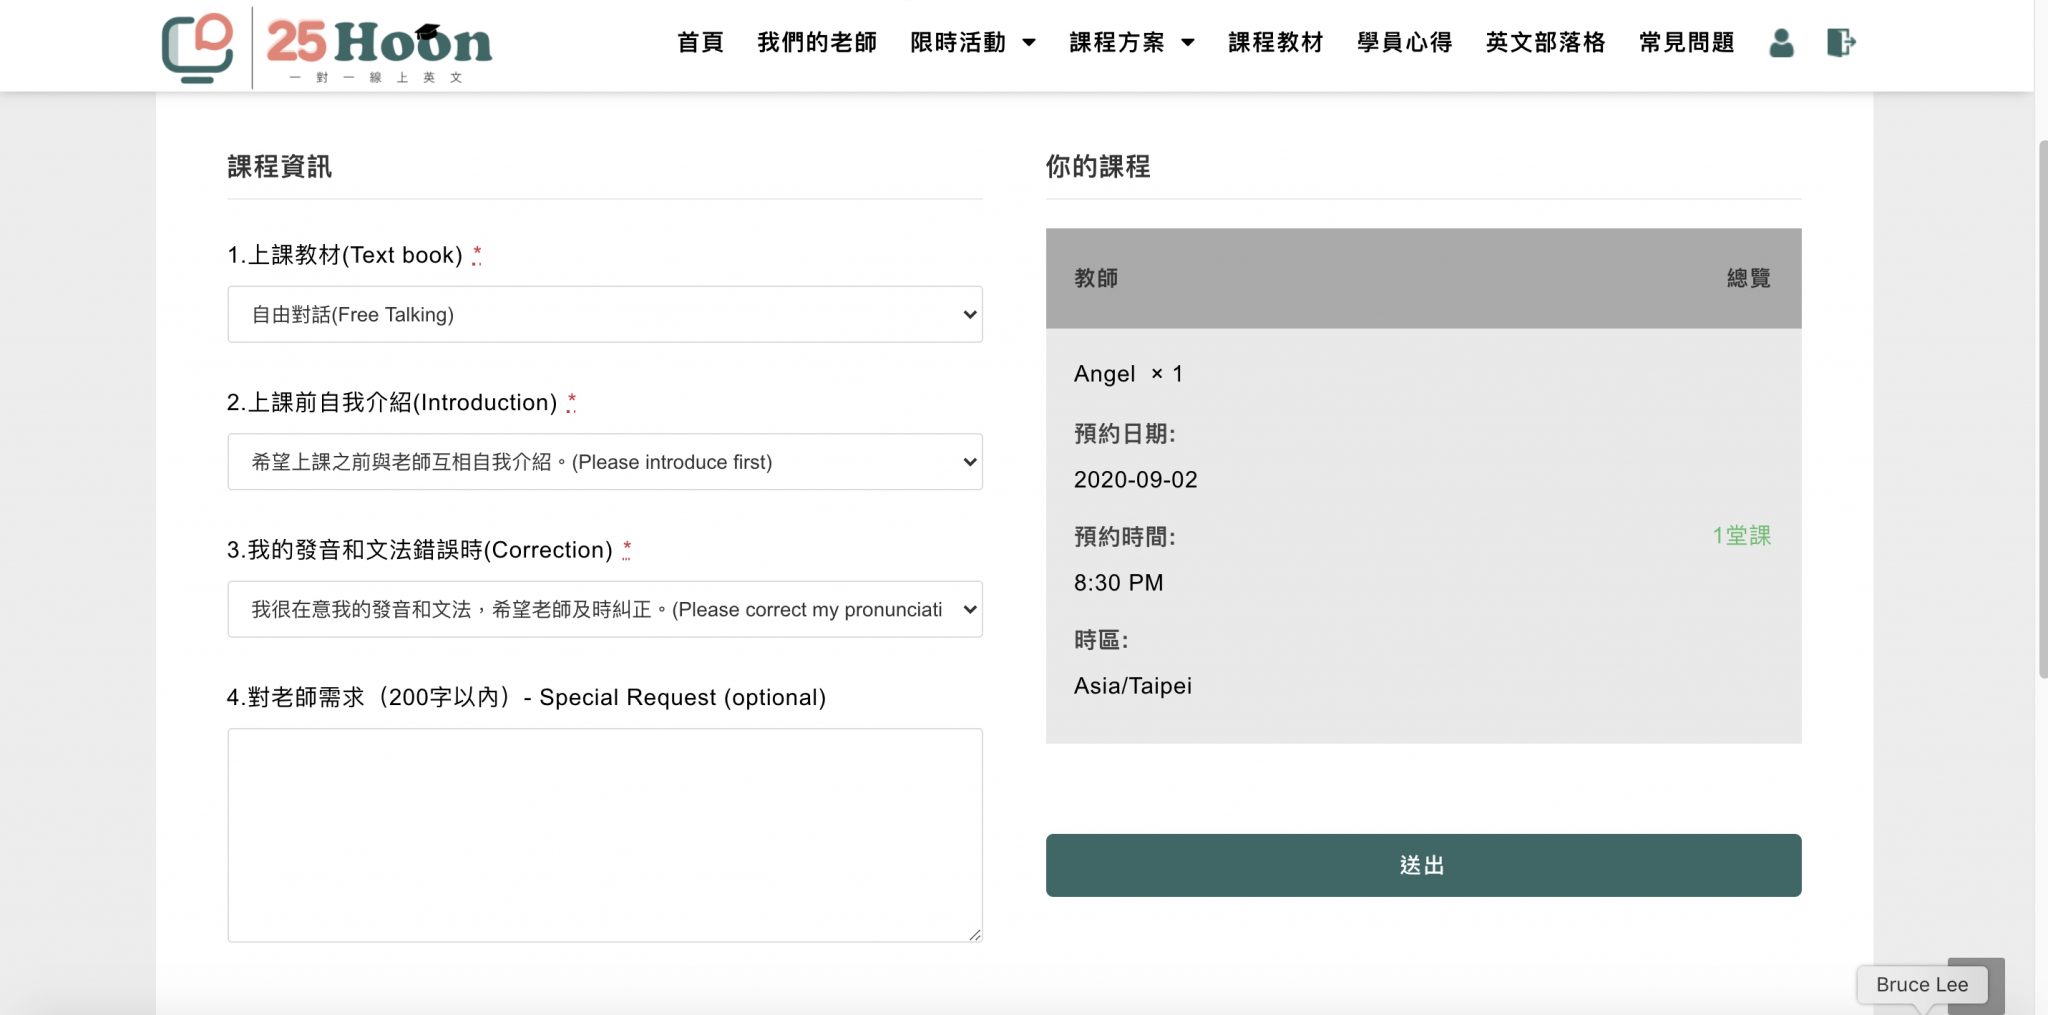Visit 英文部落格 link
This screenshot has width=2048, height=1015.
coord(1545,43)
